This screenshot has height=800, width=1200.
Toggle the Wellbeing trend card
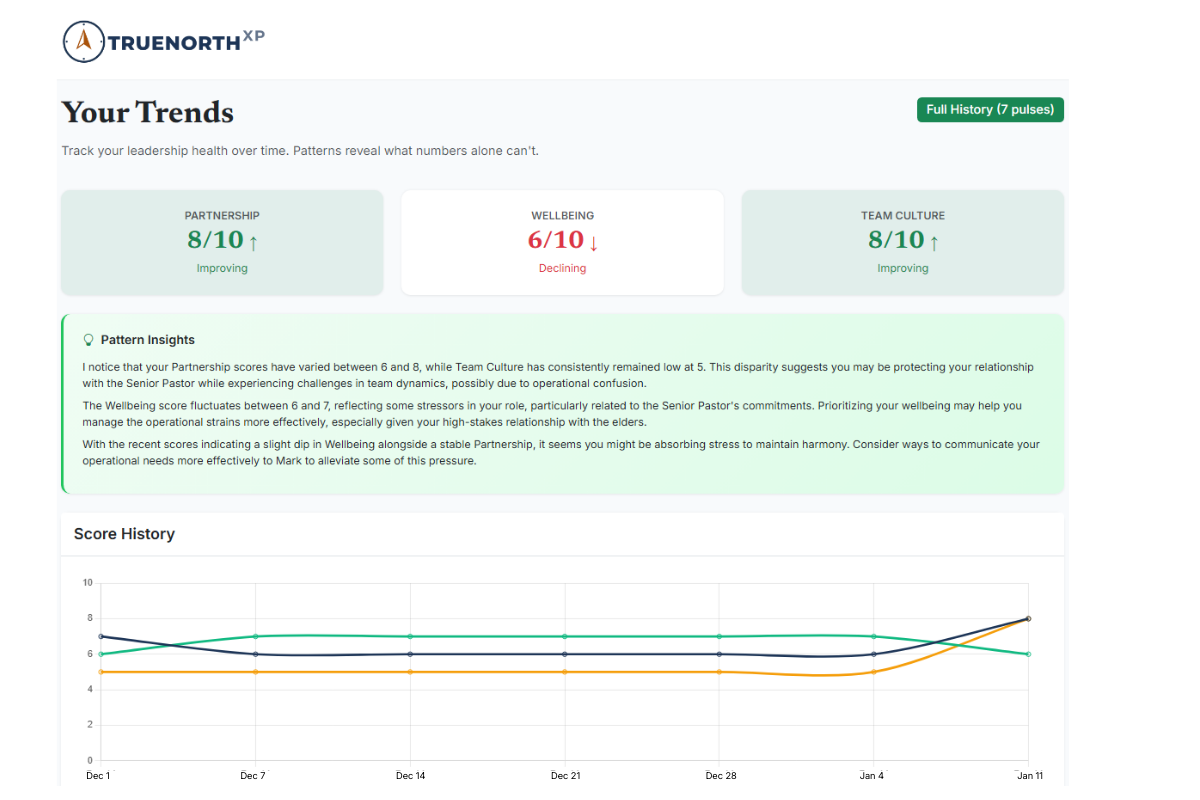coord(562,242)
